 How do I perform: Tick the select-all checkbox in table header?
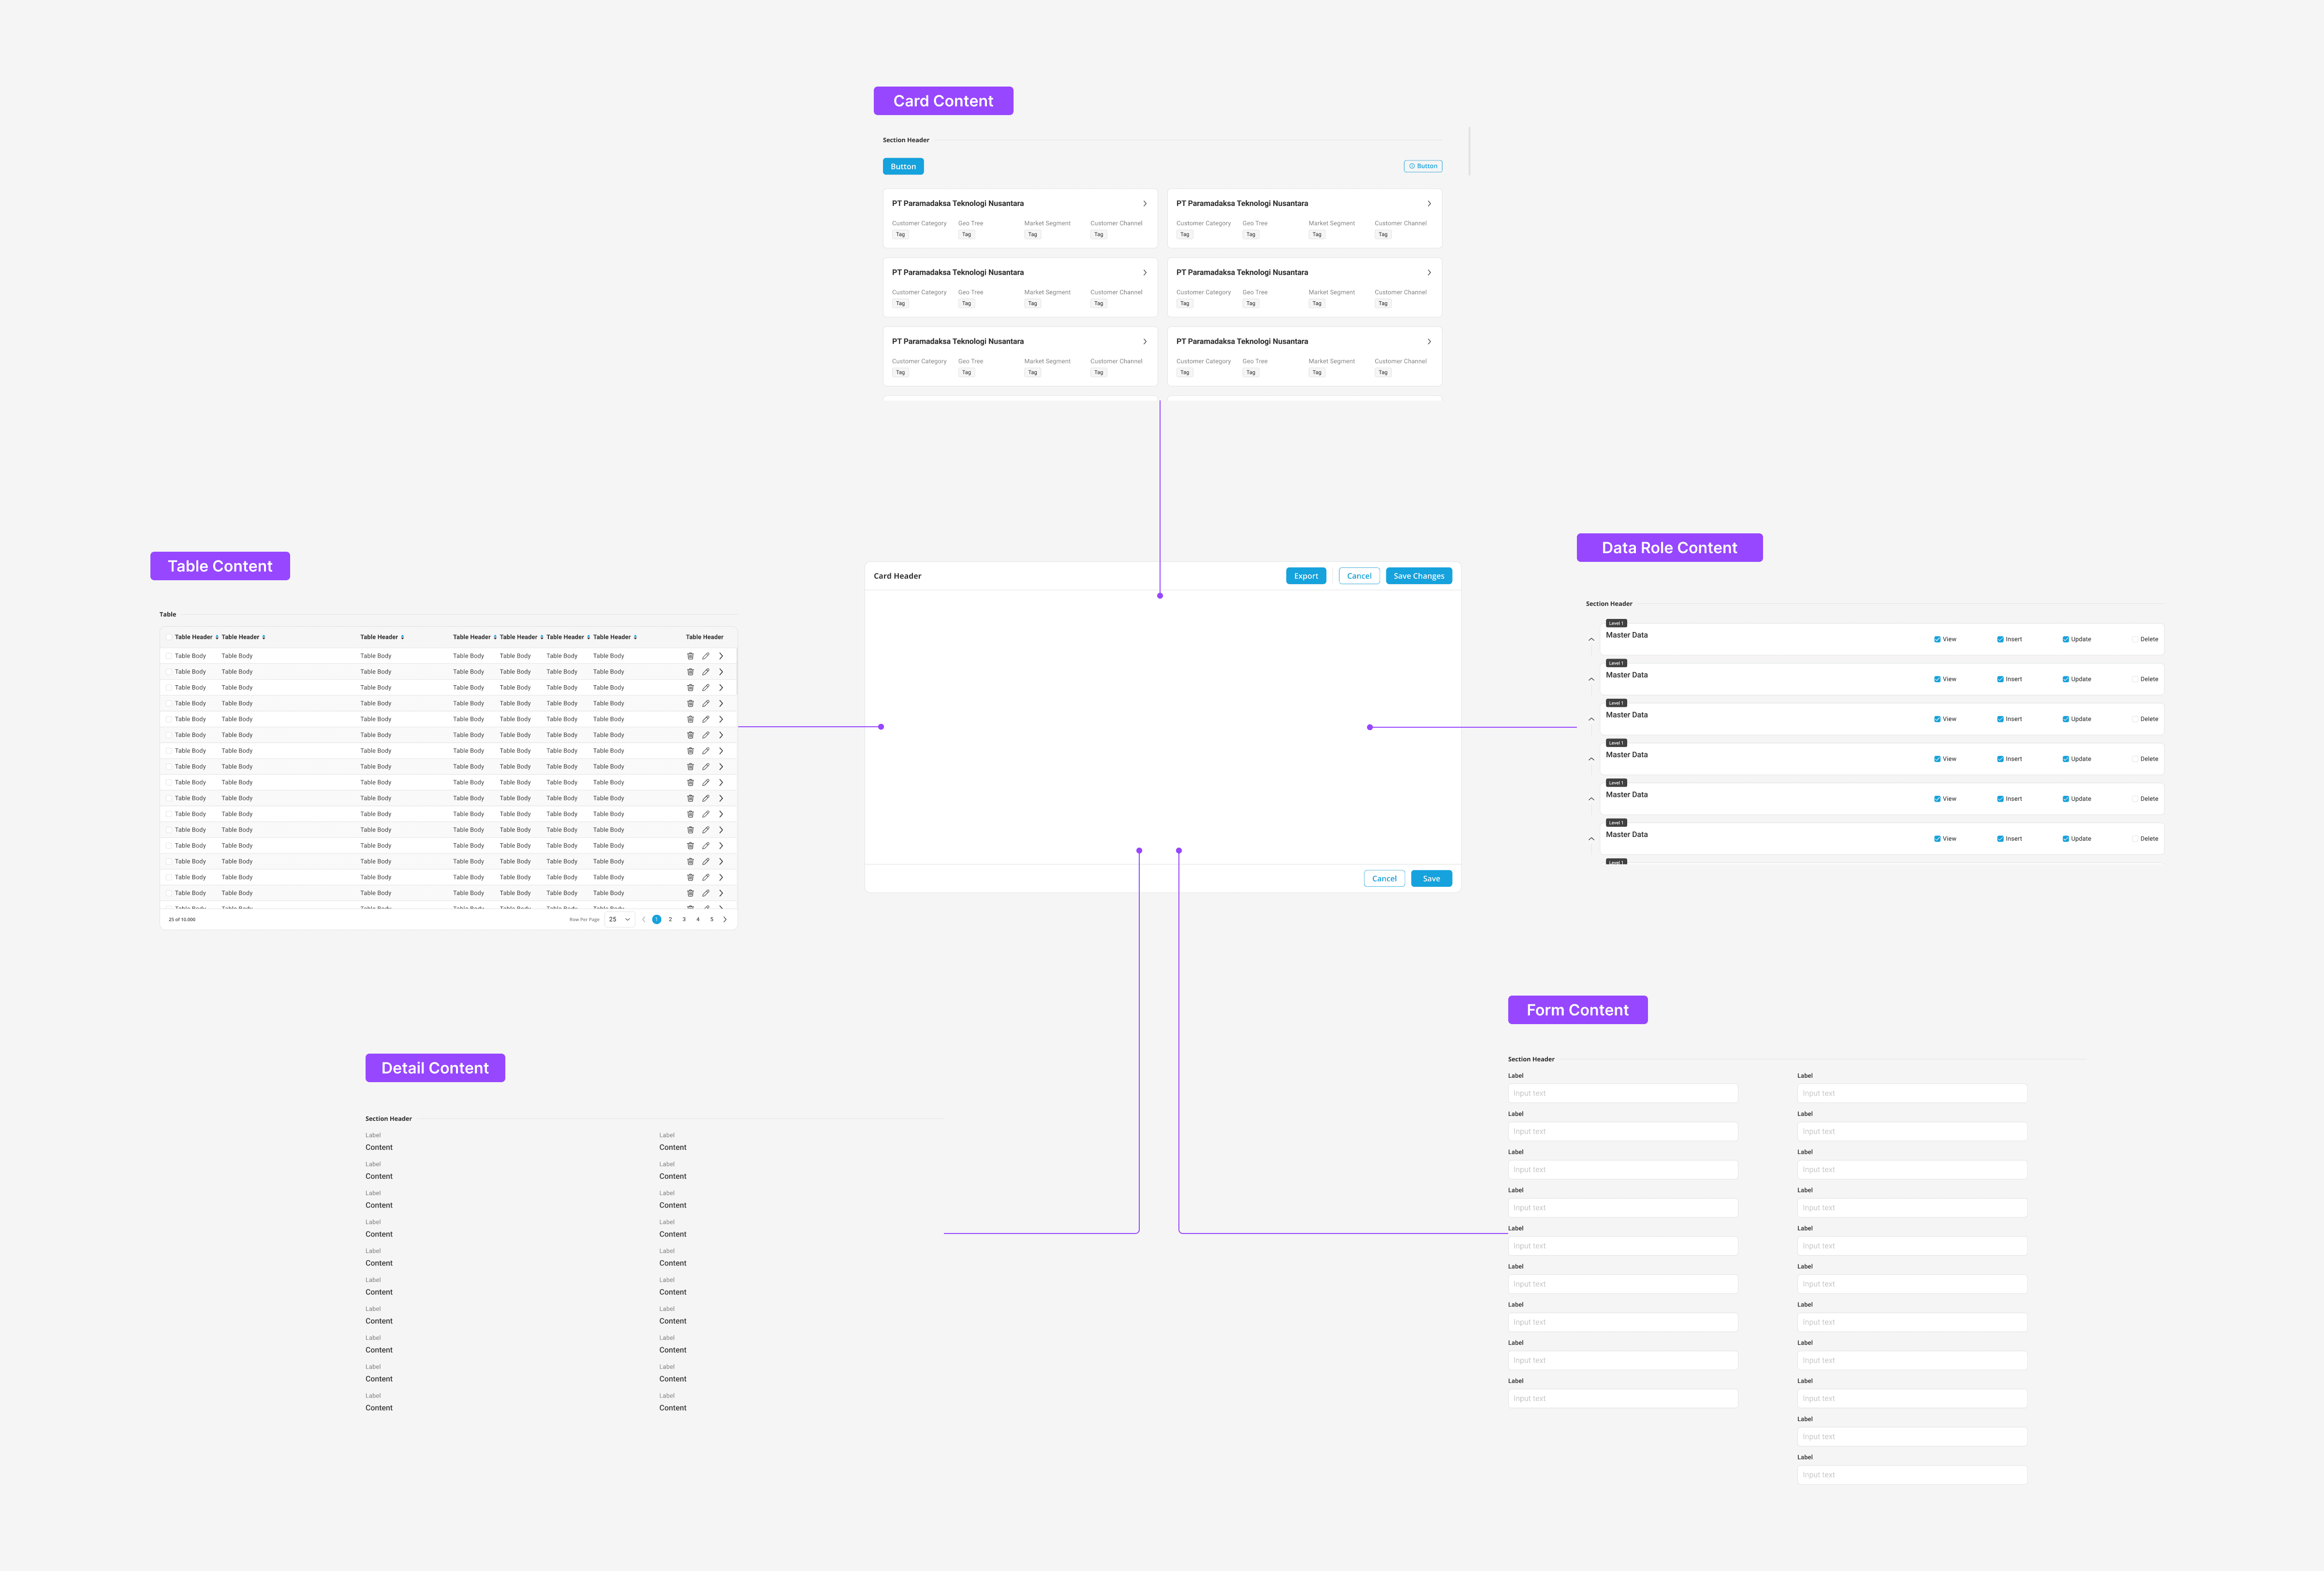click(168, 637)
